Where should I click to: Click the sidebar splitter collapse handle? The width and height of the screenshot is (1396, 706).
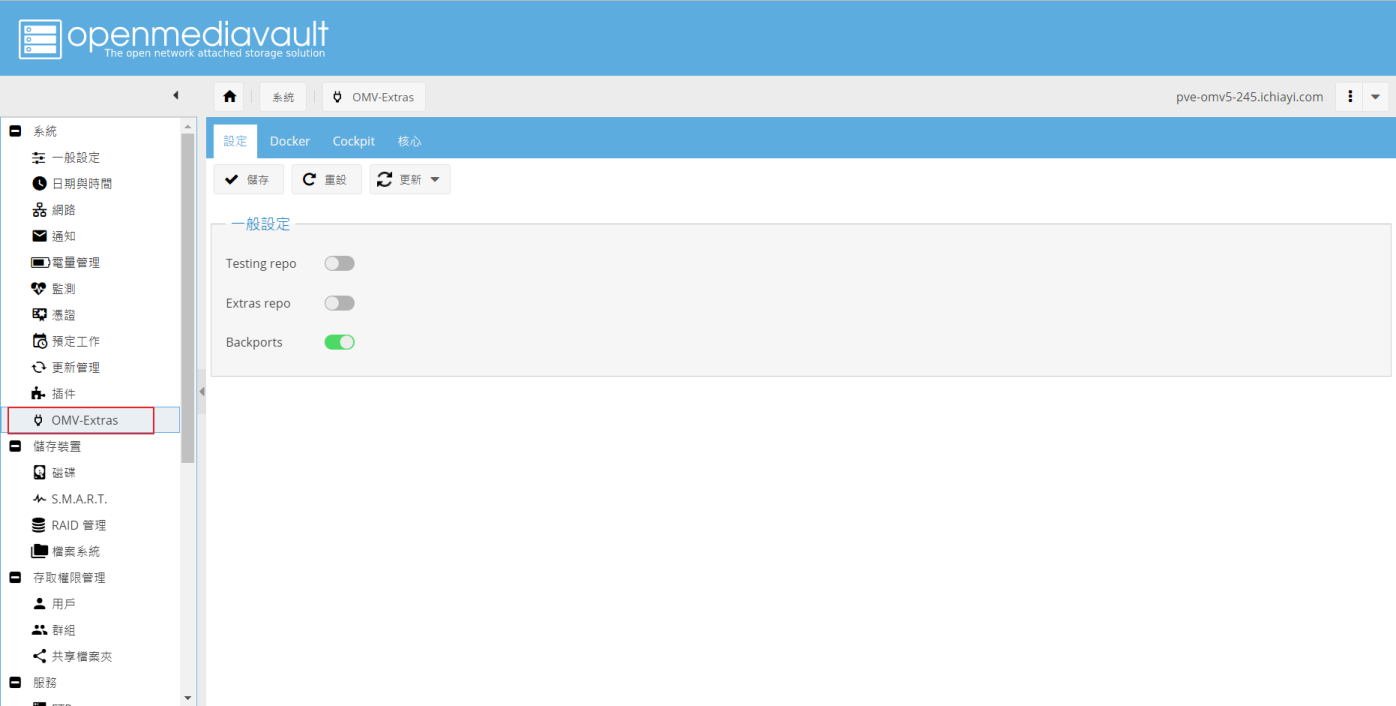point(201,392)
